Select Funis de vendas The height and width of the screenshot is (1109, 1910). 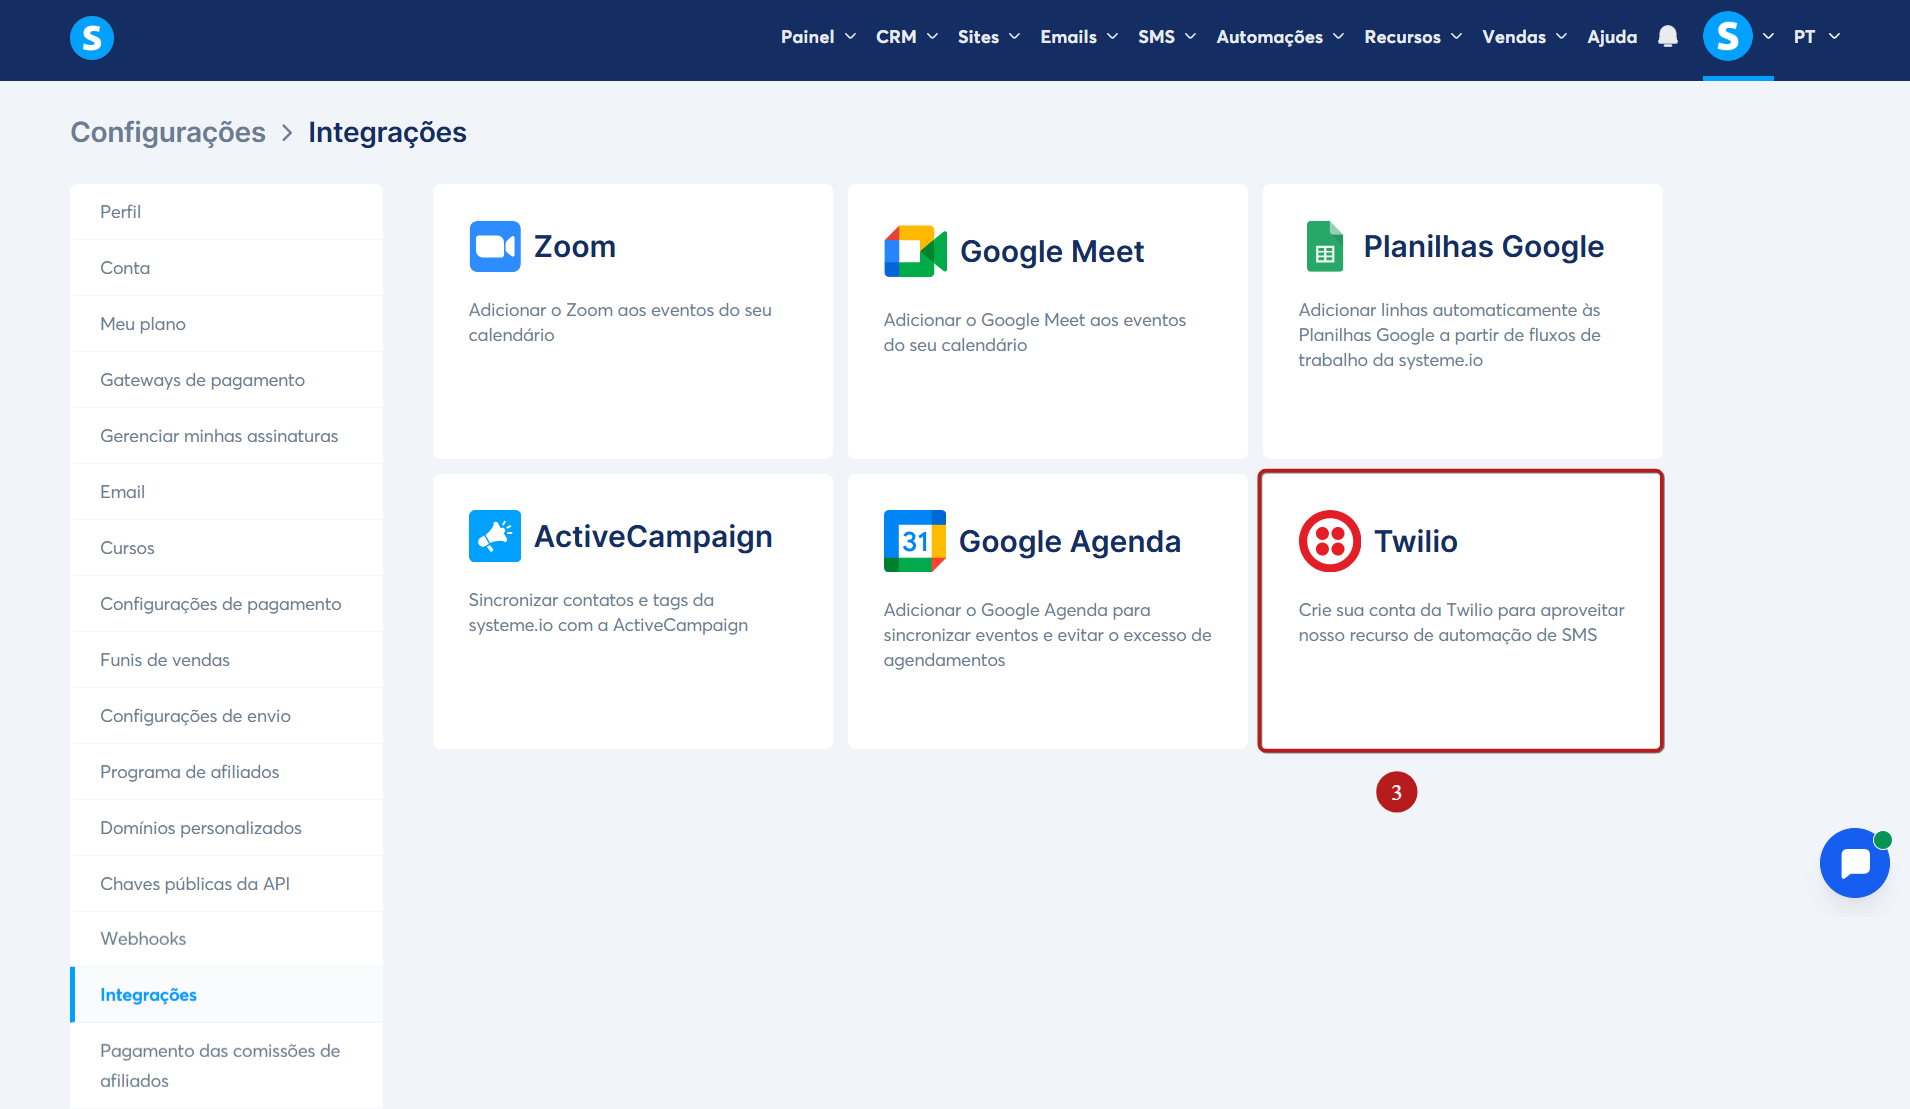click(x=226, y=660)
